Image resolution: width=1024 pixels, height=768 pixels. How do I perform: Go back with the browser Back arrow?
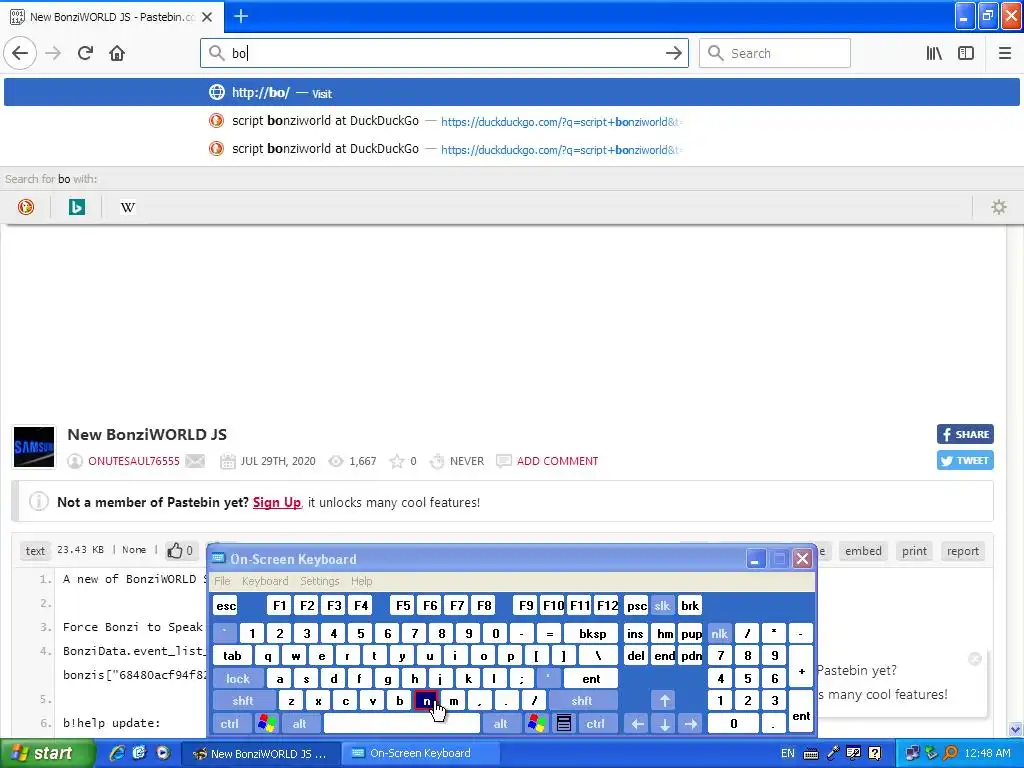coord(20,54)
